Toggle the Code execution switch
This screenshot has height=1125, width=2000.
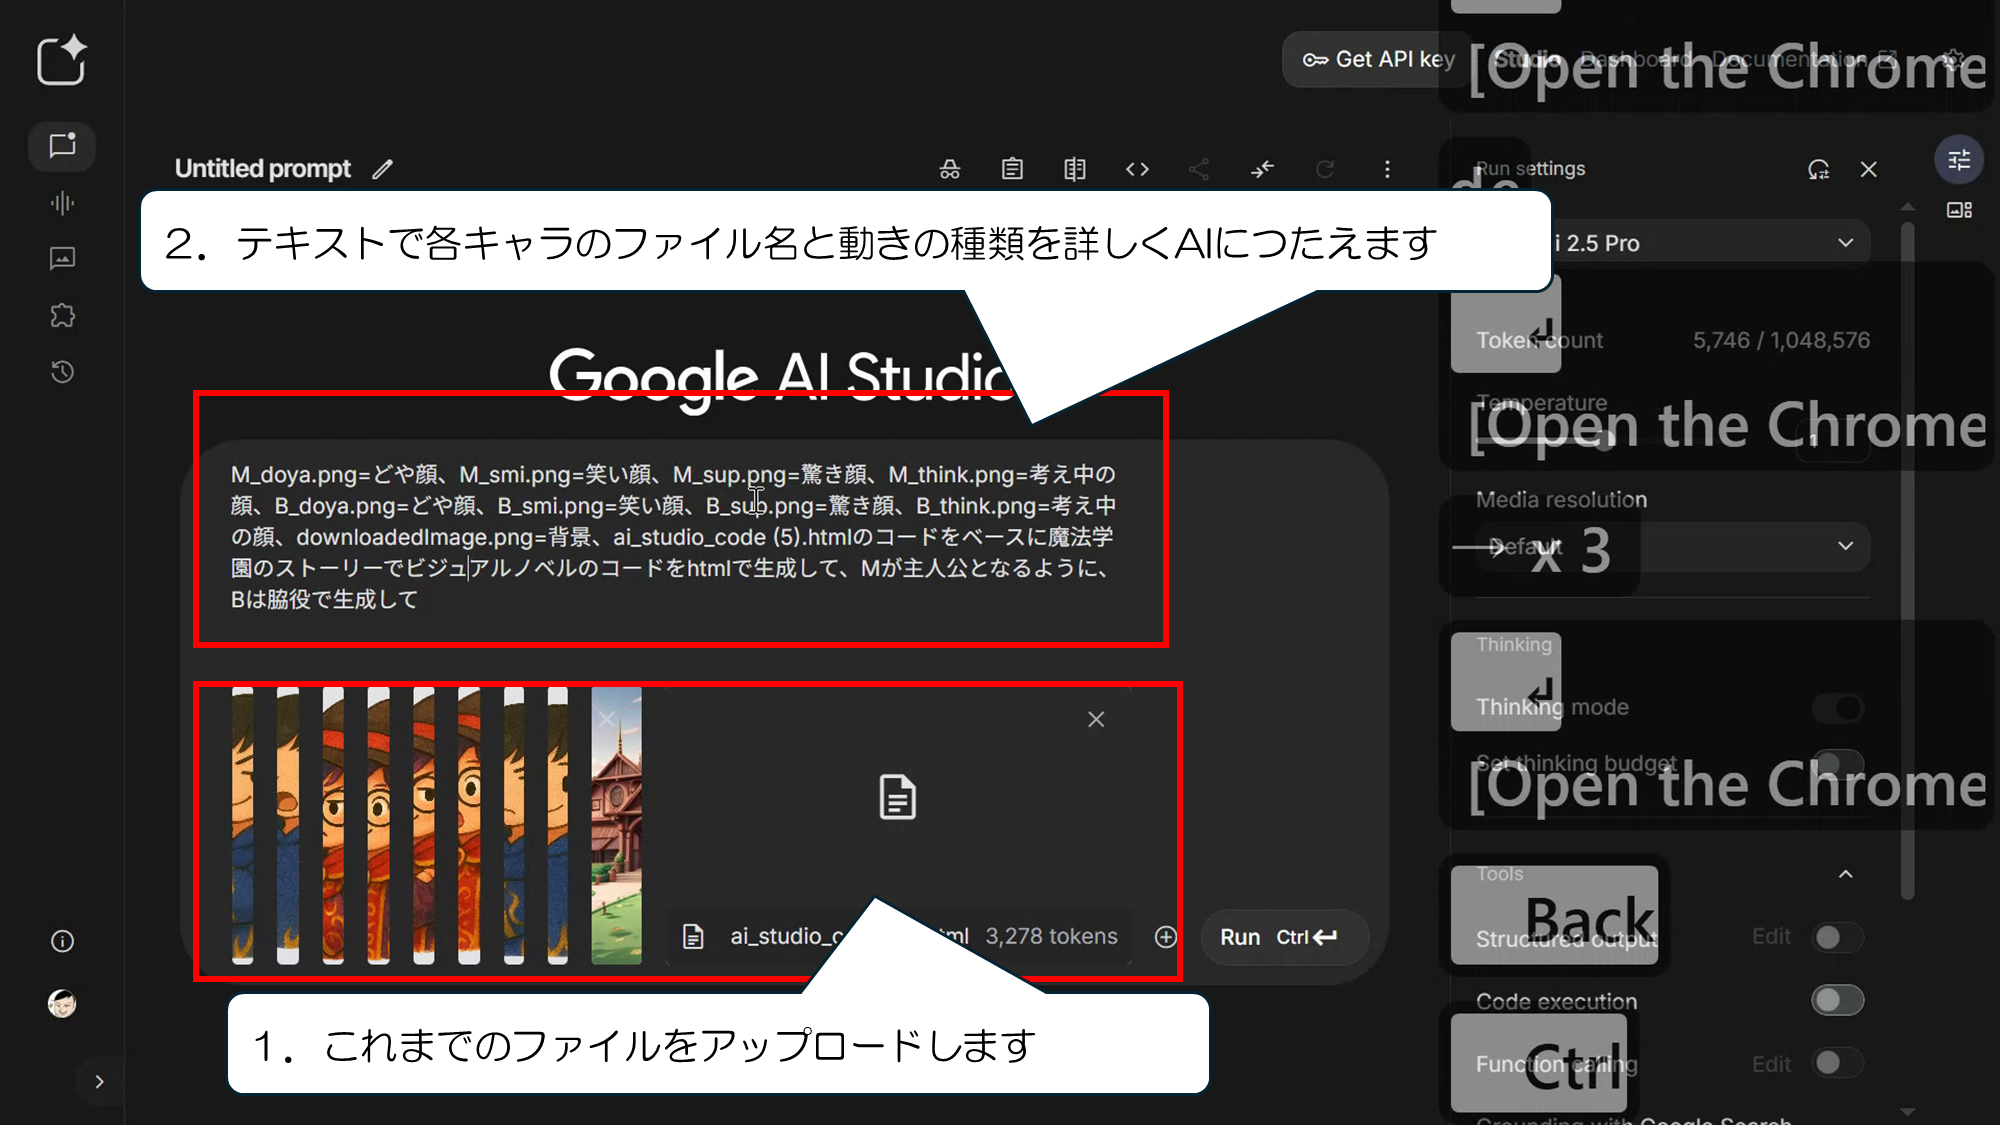click(x=1837, y=1000)
